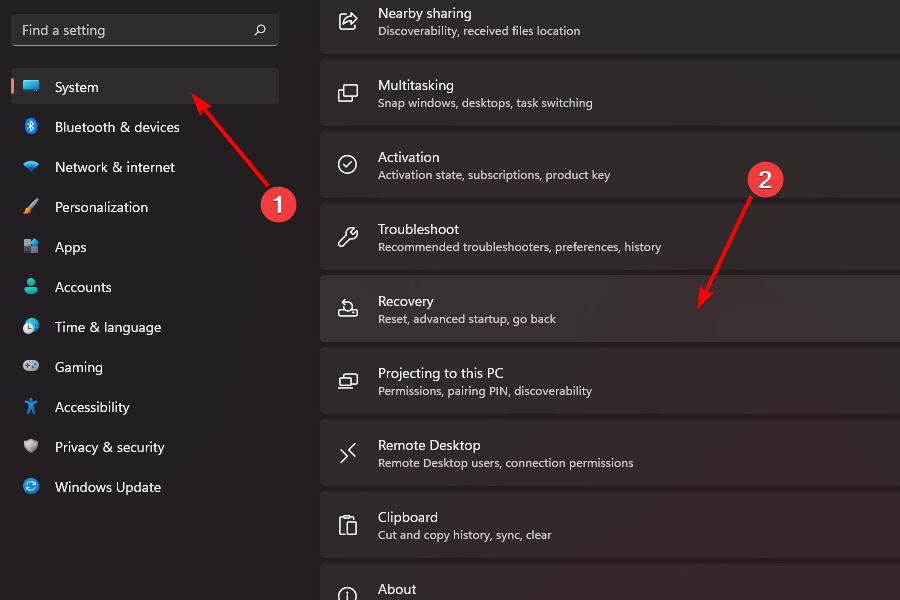Open Time & language settings
900x600 pixels.
(108, 327)
